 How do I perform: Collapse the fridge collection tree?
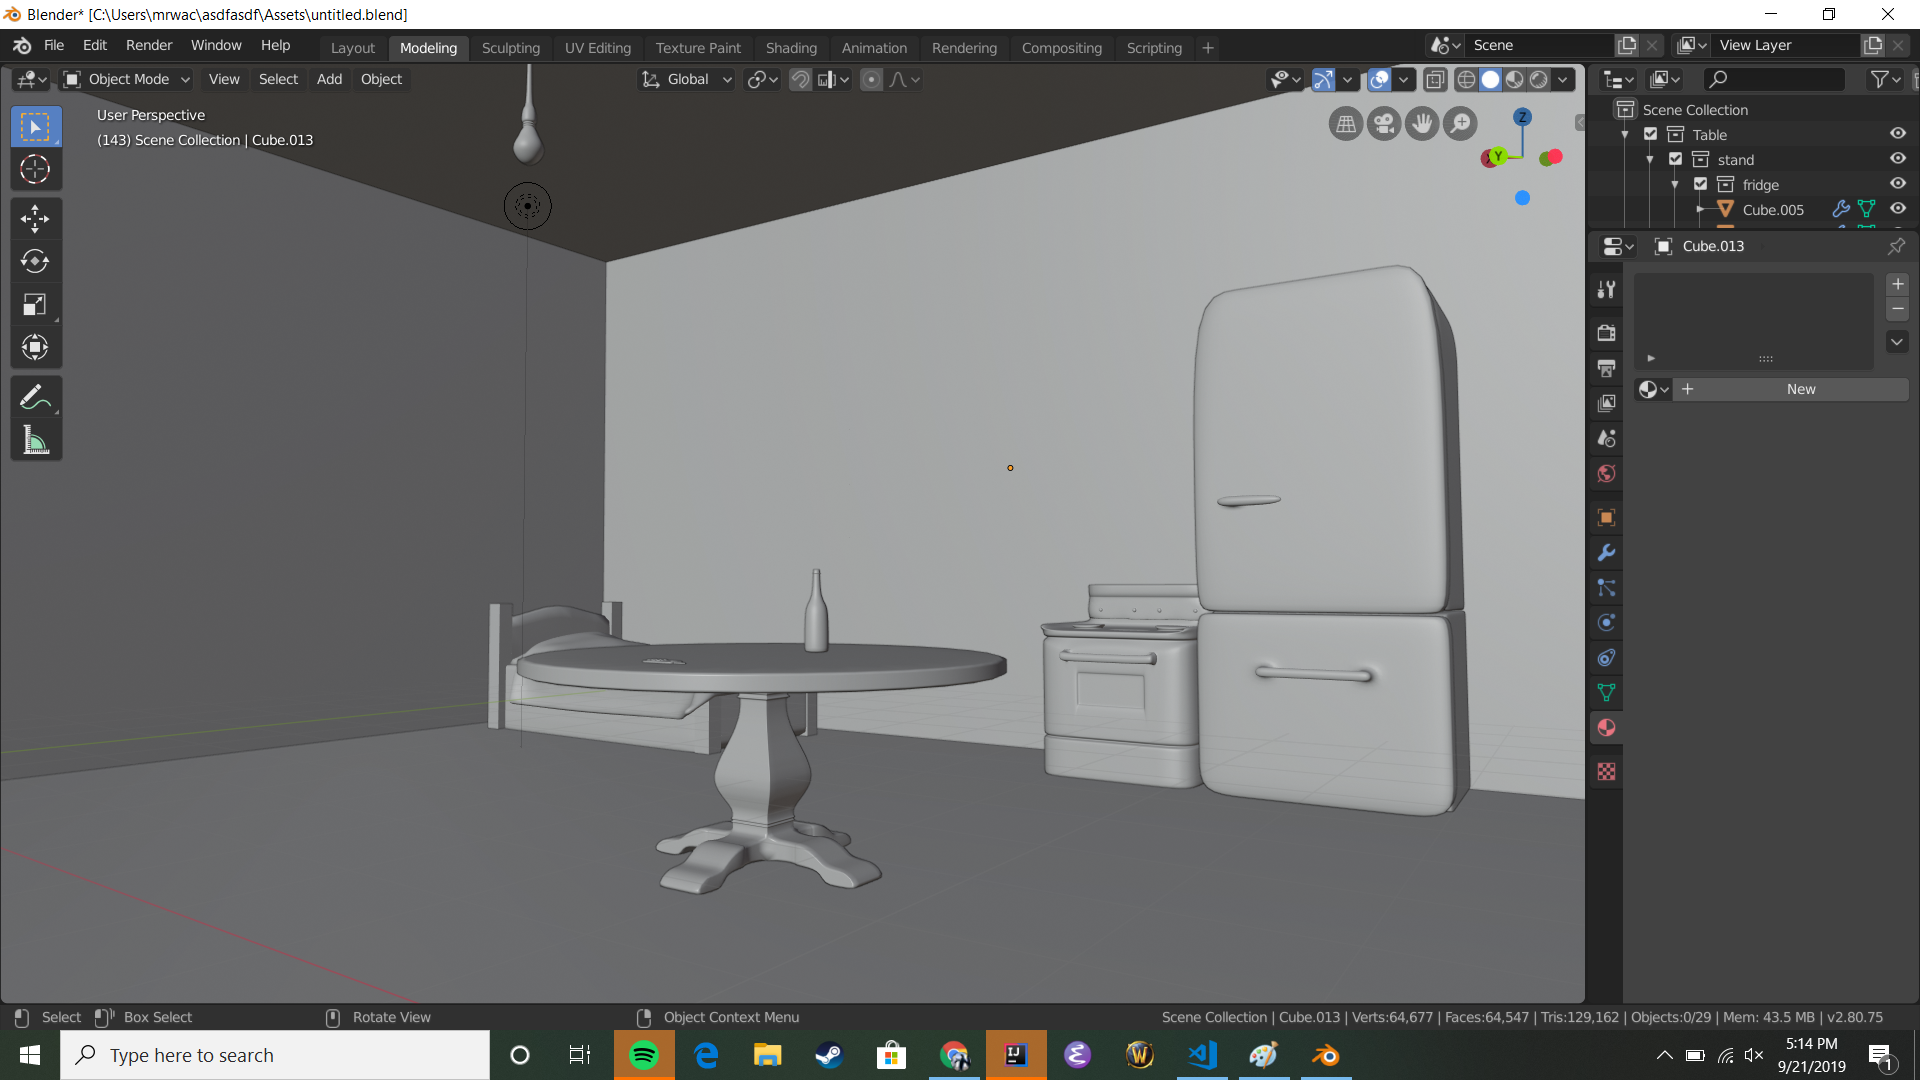1675,185
